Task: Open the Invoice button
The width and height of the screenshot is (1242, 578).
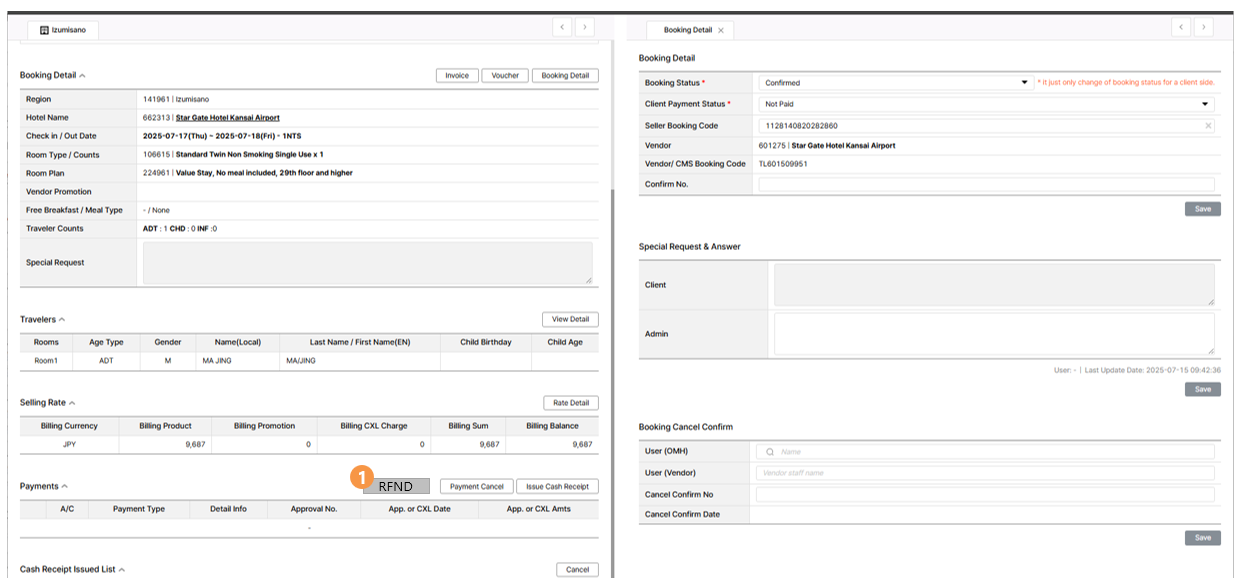Action: pos(456,76)
